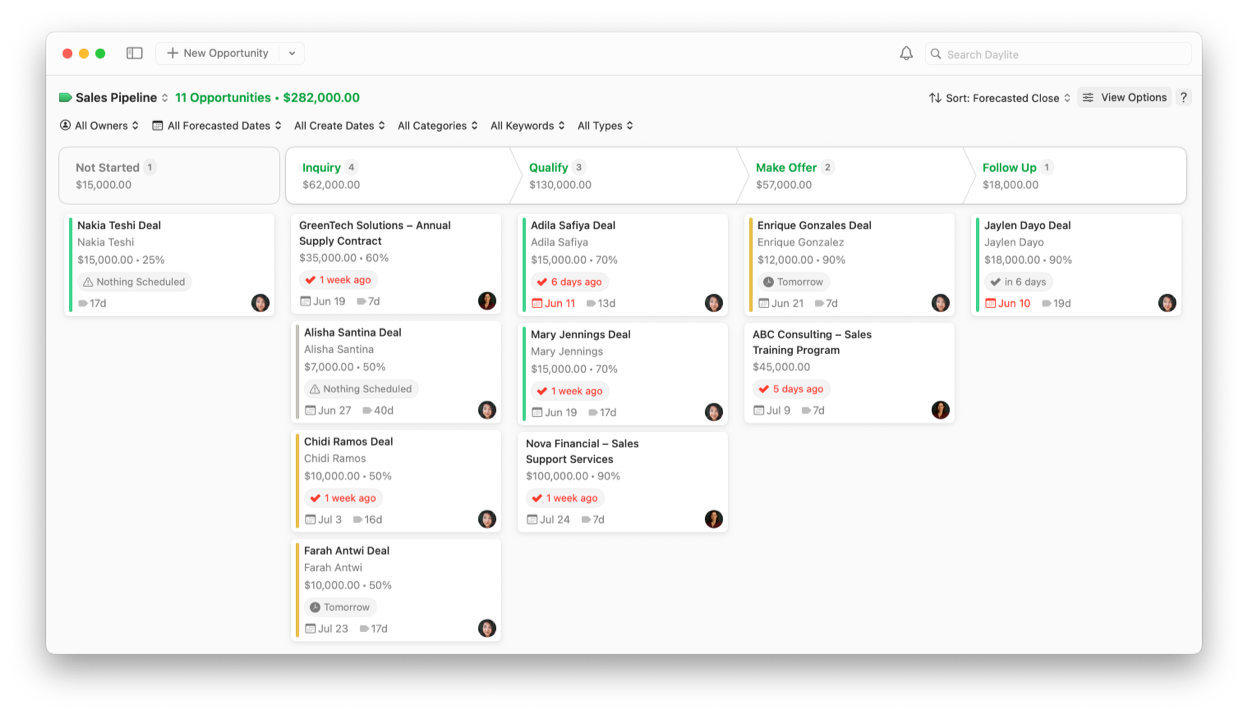
Task: Open View Options
Action: pos(1124,98)
